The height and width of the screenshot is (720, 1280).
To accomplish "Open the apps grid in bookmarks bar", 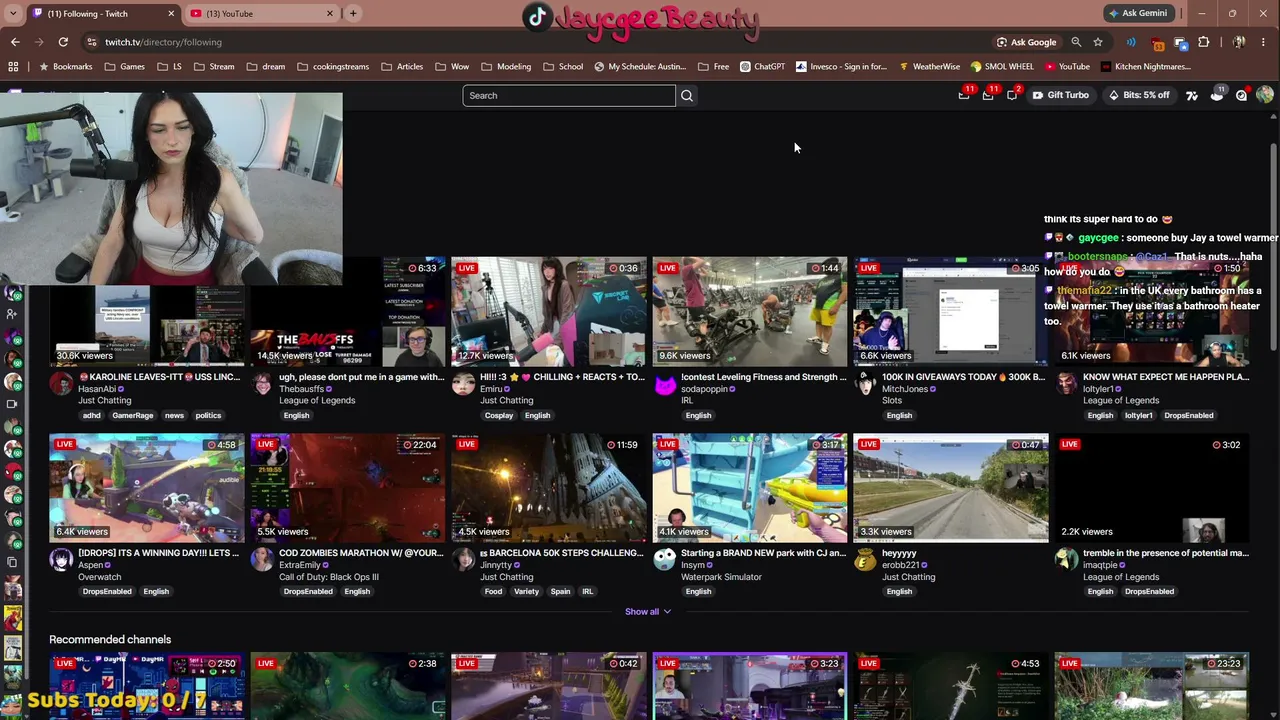I will tap(13, 67).
